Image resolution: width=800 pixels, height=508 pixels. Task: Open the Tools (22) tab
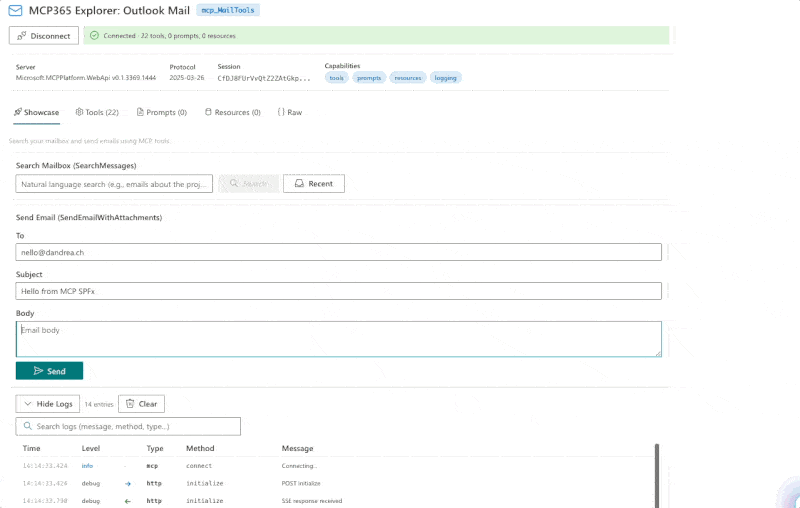(97, 112)
